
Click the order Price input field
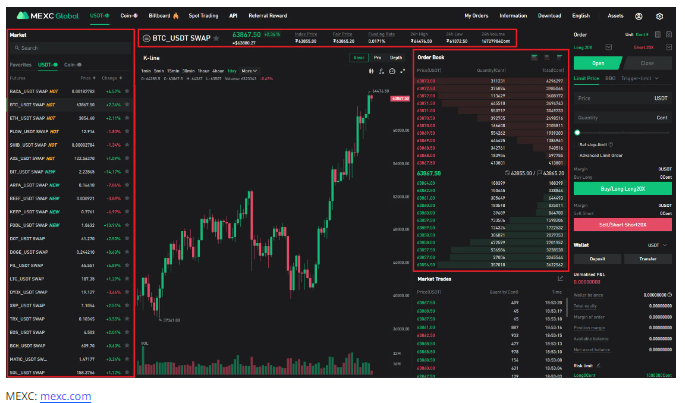[x=623, y=98]
